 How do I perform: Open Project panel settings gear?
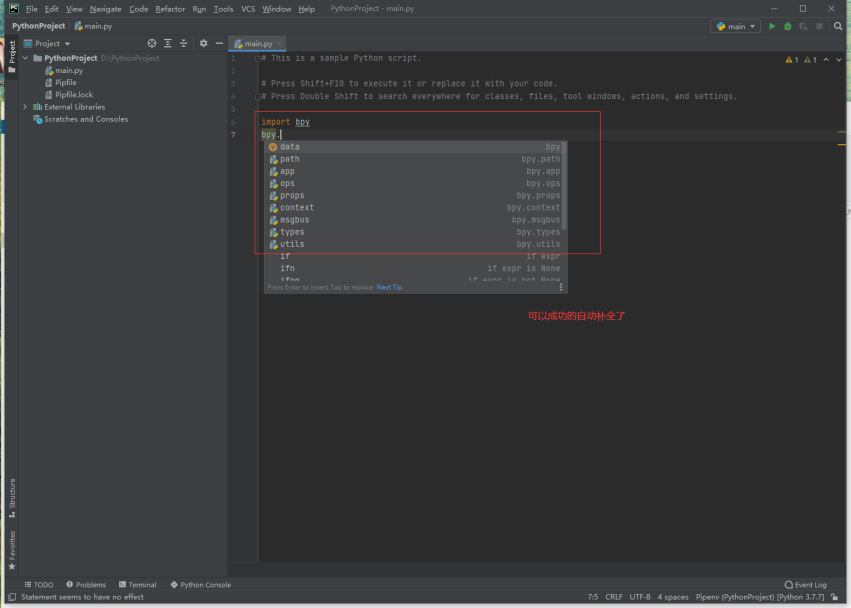[204, 43]
